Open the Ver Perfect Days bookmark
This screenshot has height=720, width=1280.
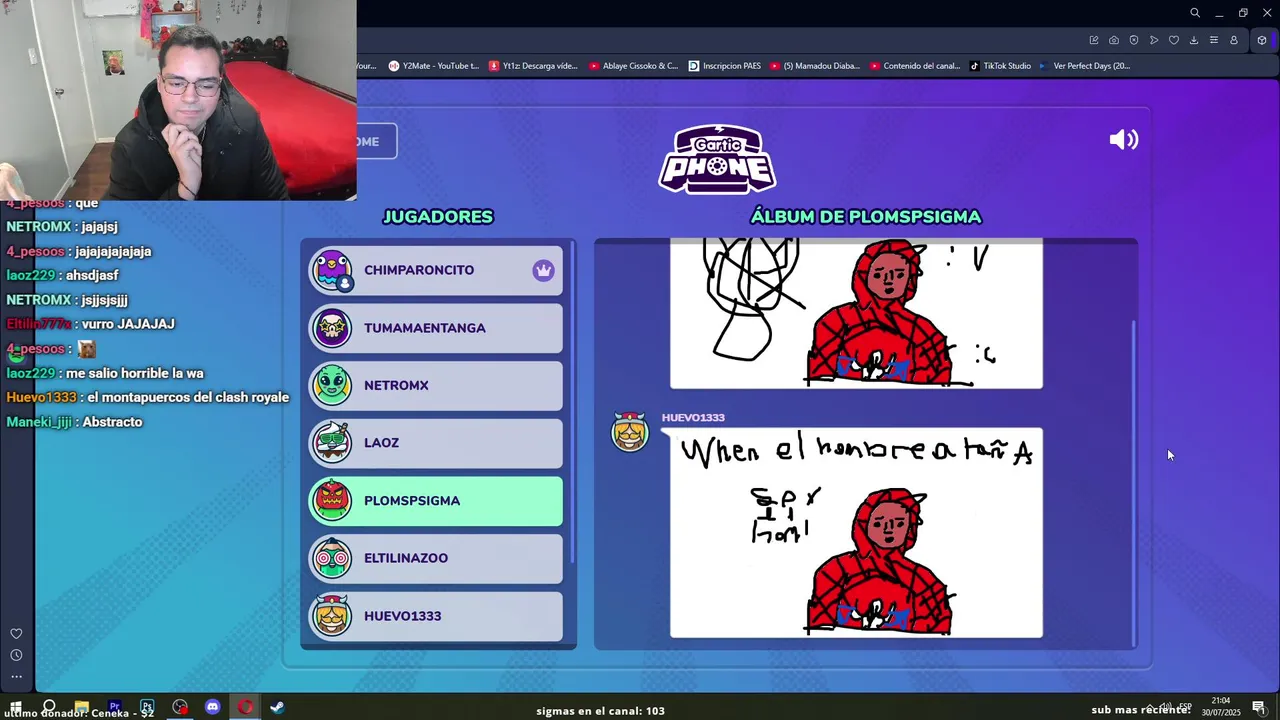(x=1084, y=66)
